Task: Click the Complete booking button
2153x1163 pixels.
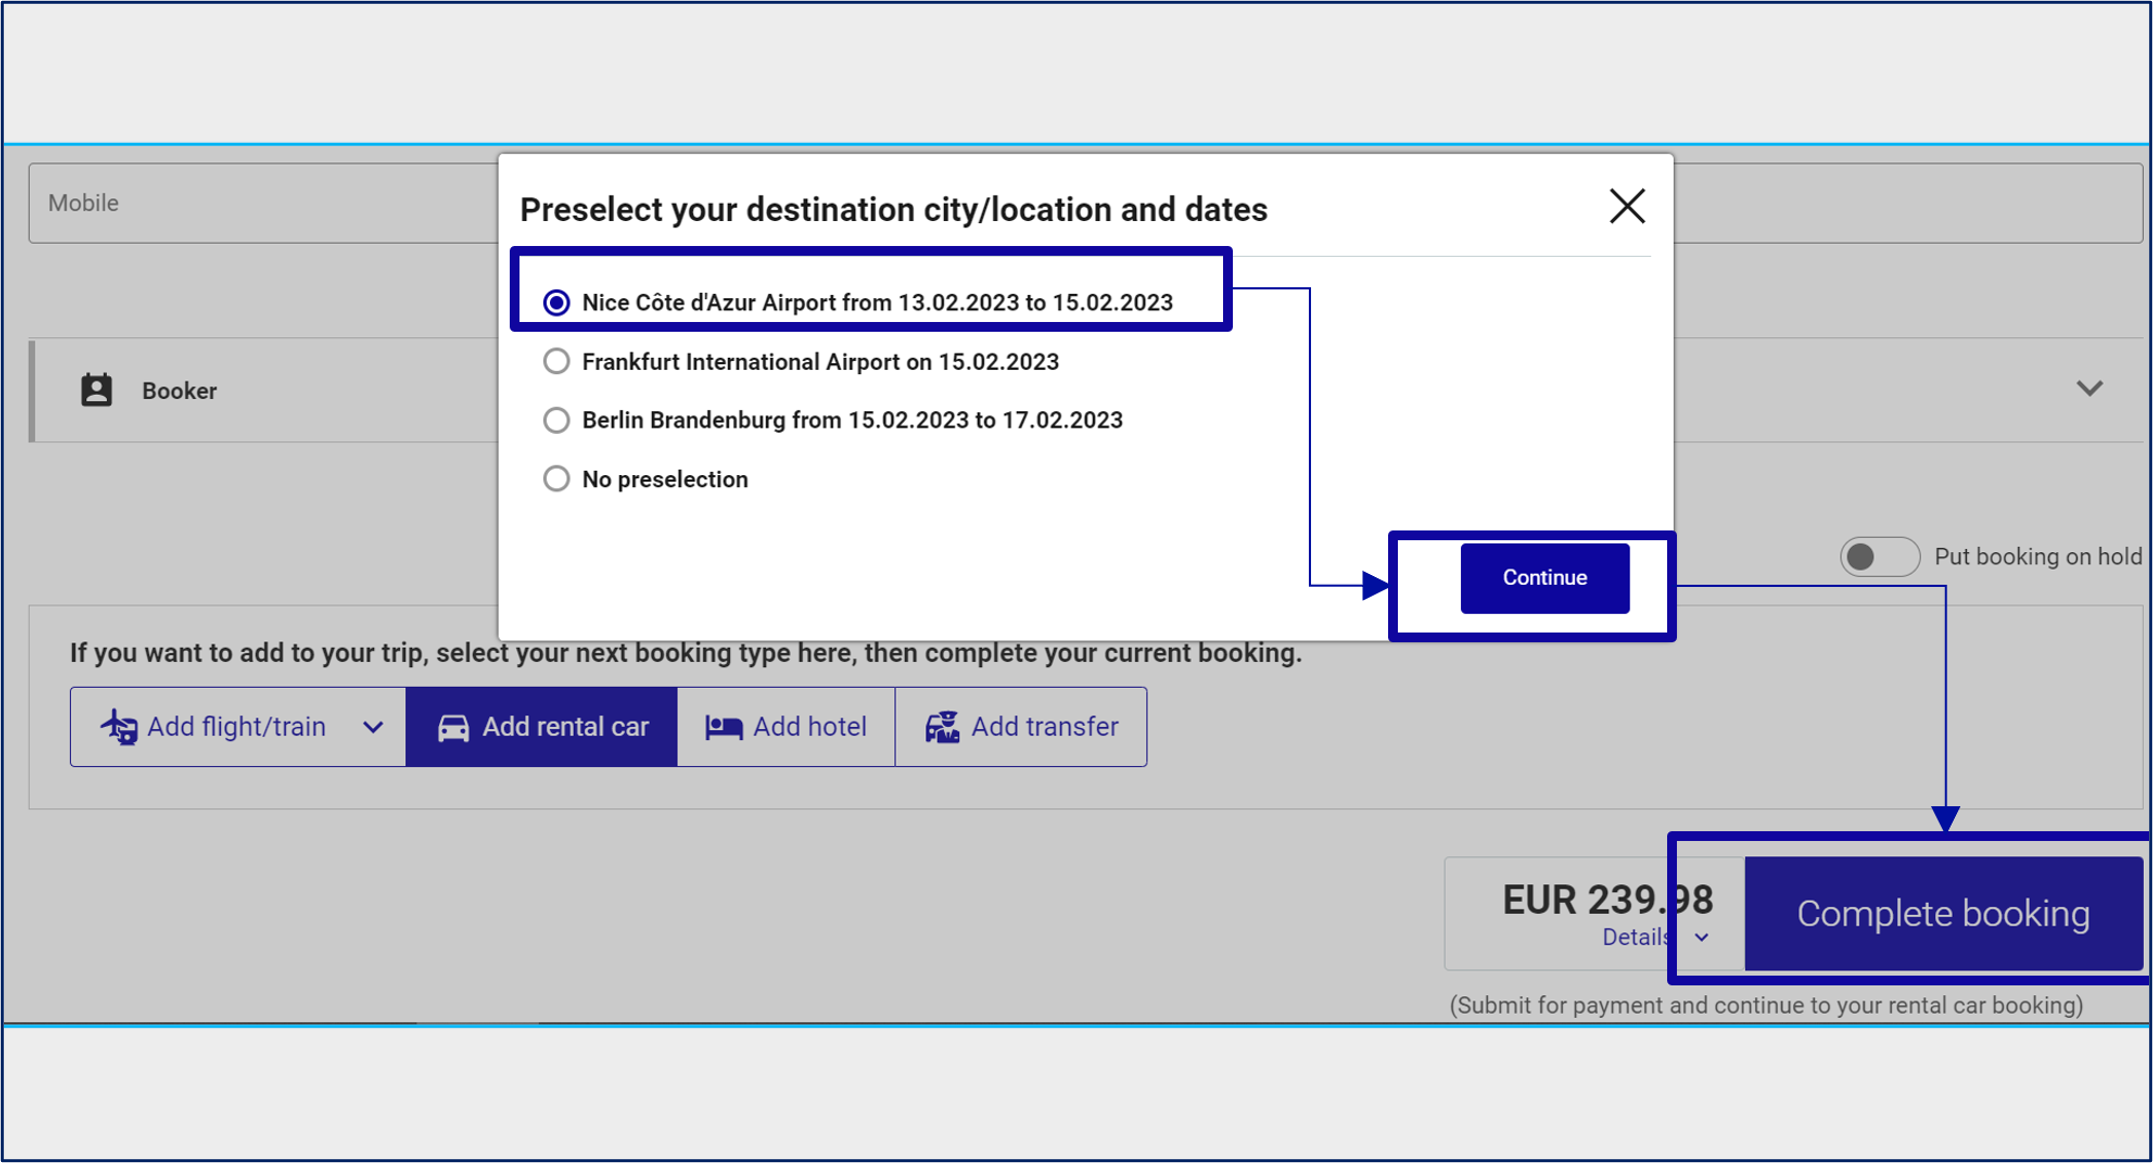Action: click(x=1943, y=914)
